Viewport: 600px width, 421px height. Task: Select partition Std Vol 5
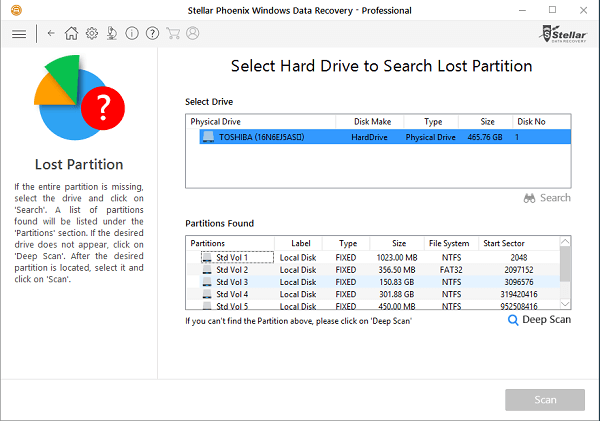373,305
